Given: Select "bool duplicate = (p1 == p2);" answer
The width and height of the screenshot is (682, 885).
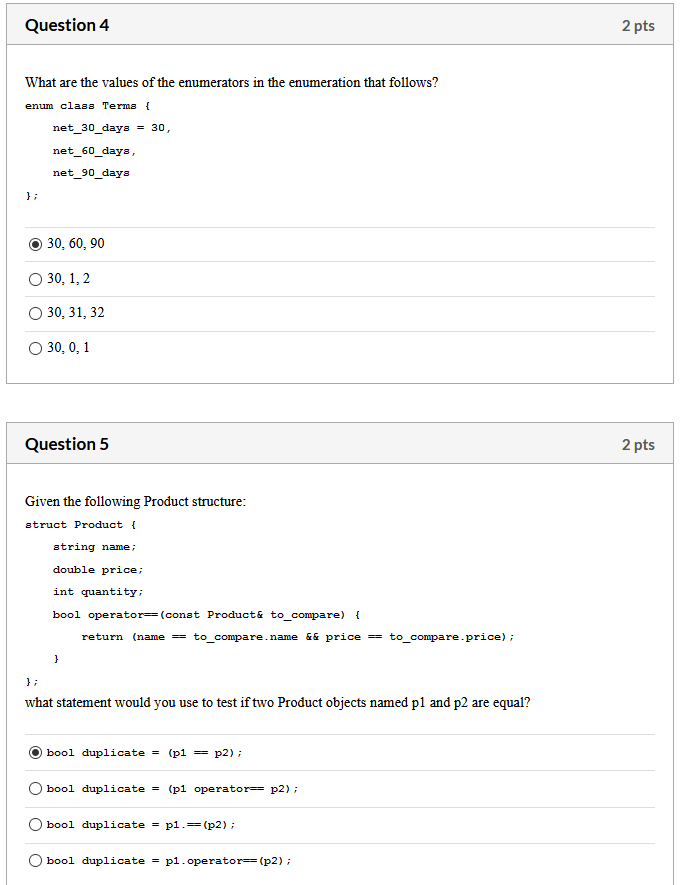Looking at the screenshot, I should [35, 752].
